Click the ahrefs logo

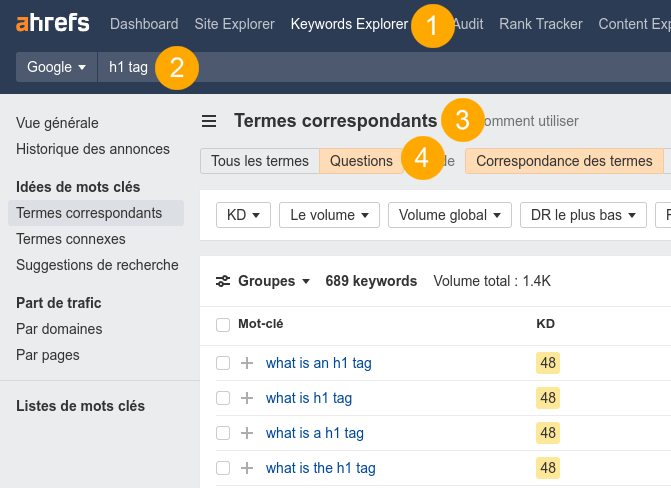click(53, 24)
